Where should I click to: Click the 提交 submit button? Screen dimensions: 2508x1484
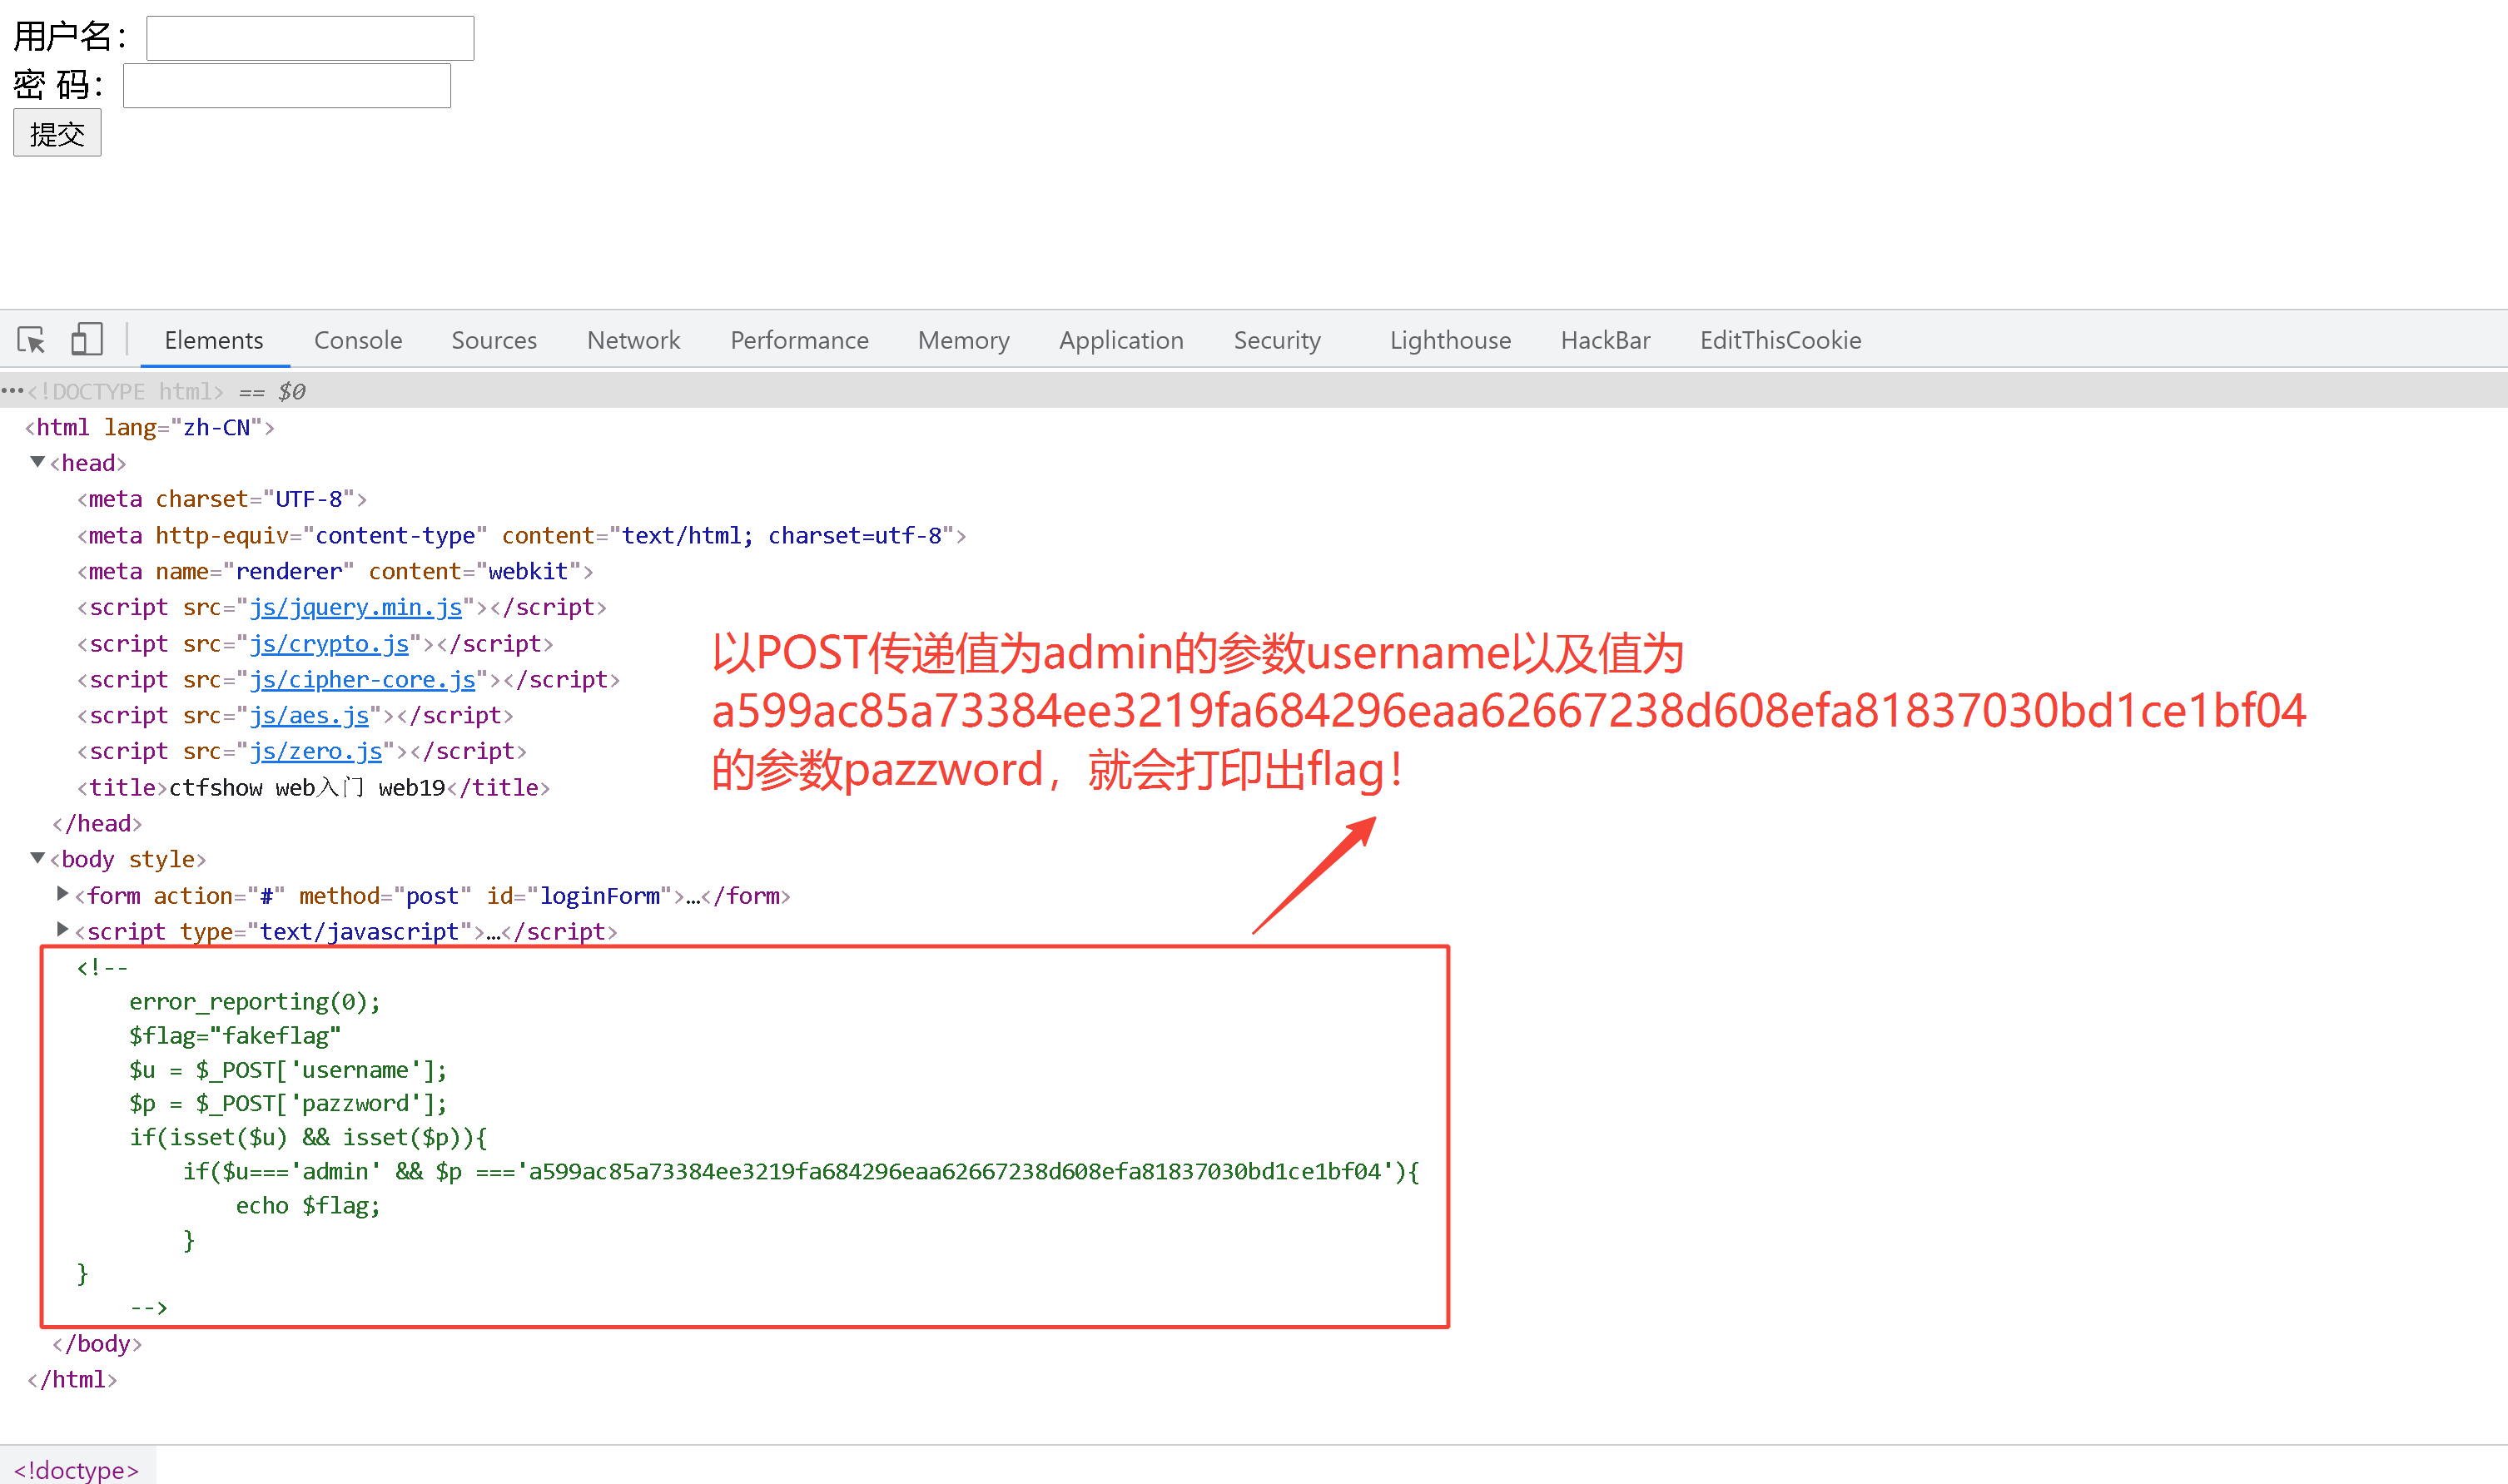57,134
